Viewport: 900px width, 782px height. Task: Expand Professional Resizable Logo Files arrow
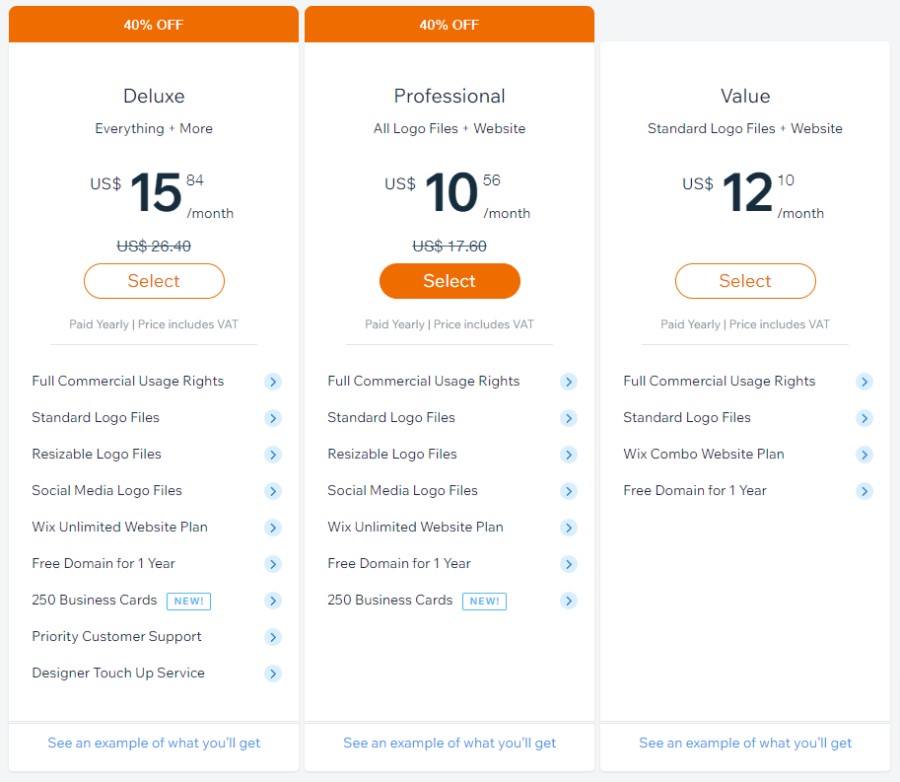pos(569,455)
